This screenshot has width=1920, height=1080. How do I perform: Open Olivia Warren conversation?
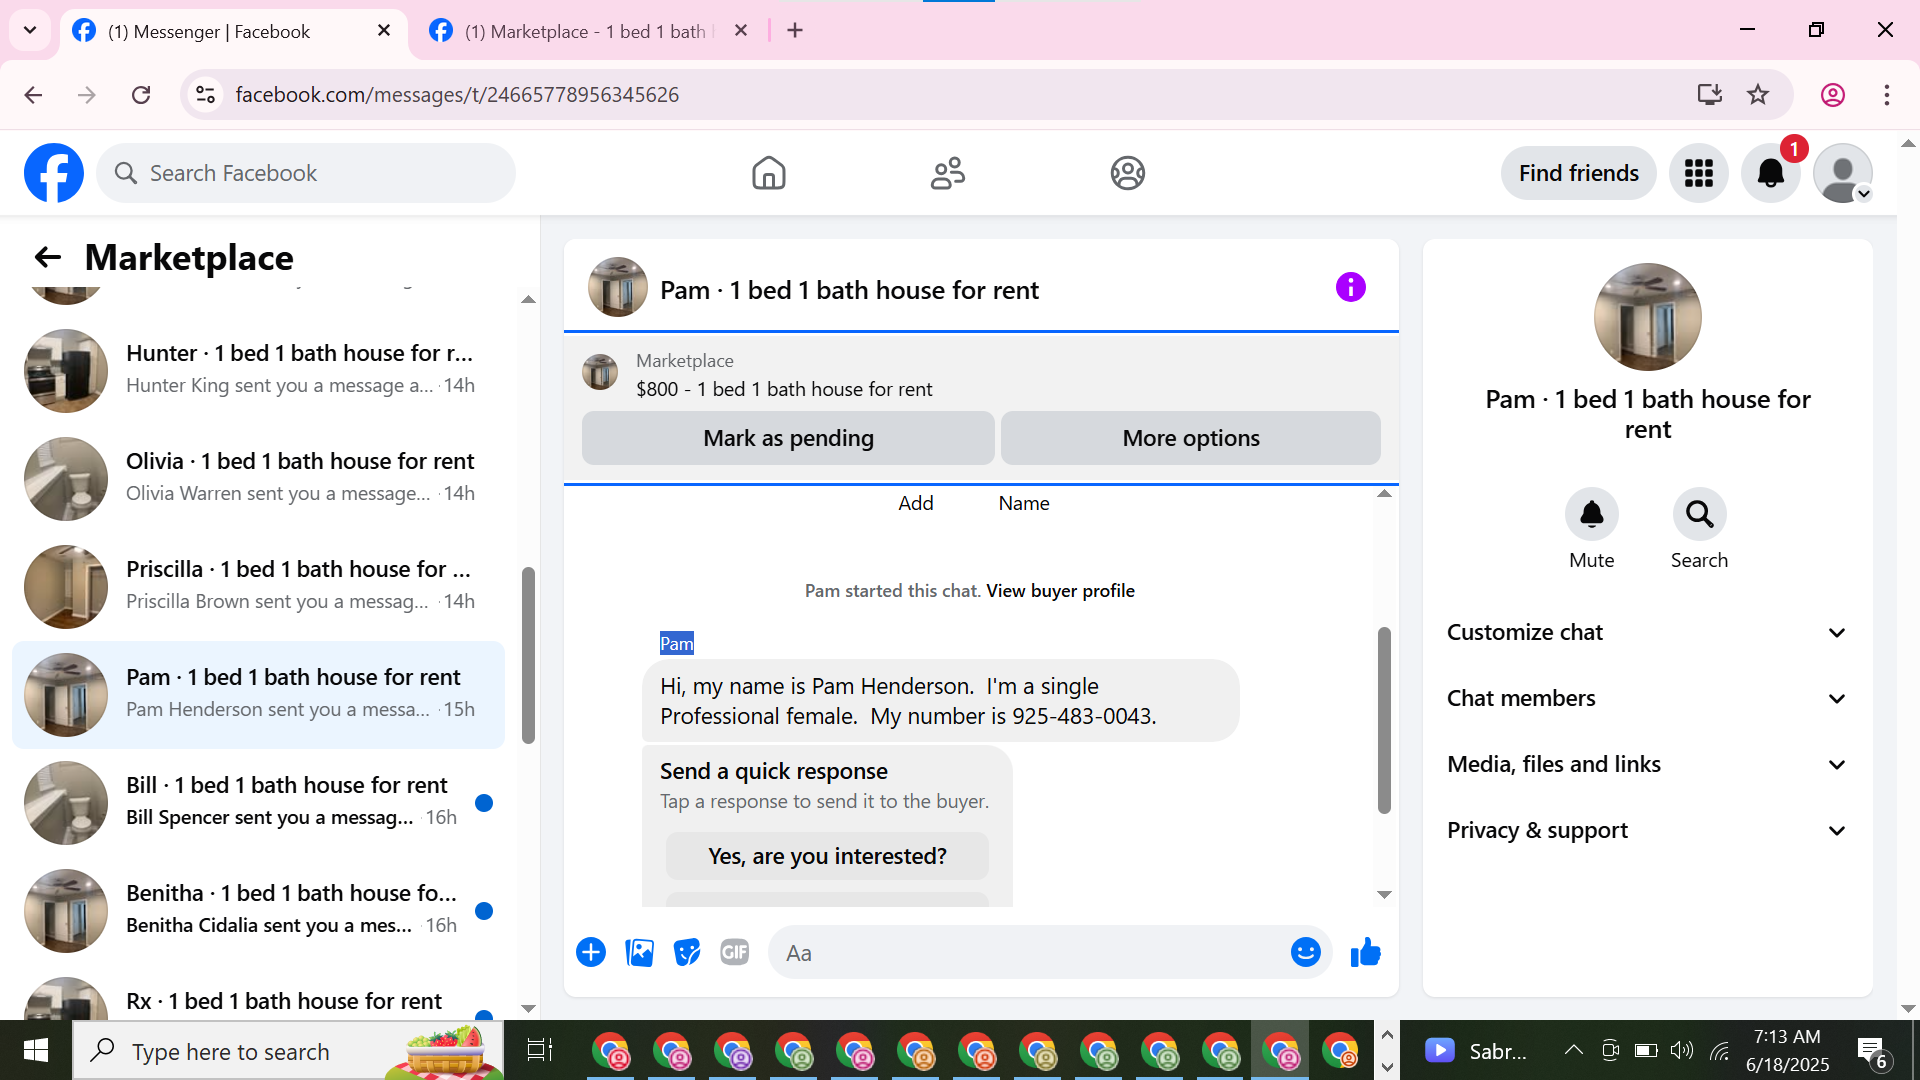coord(258,478)
